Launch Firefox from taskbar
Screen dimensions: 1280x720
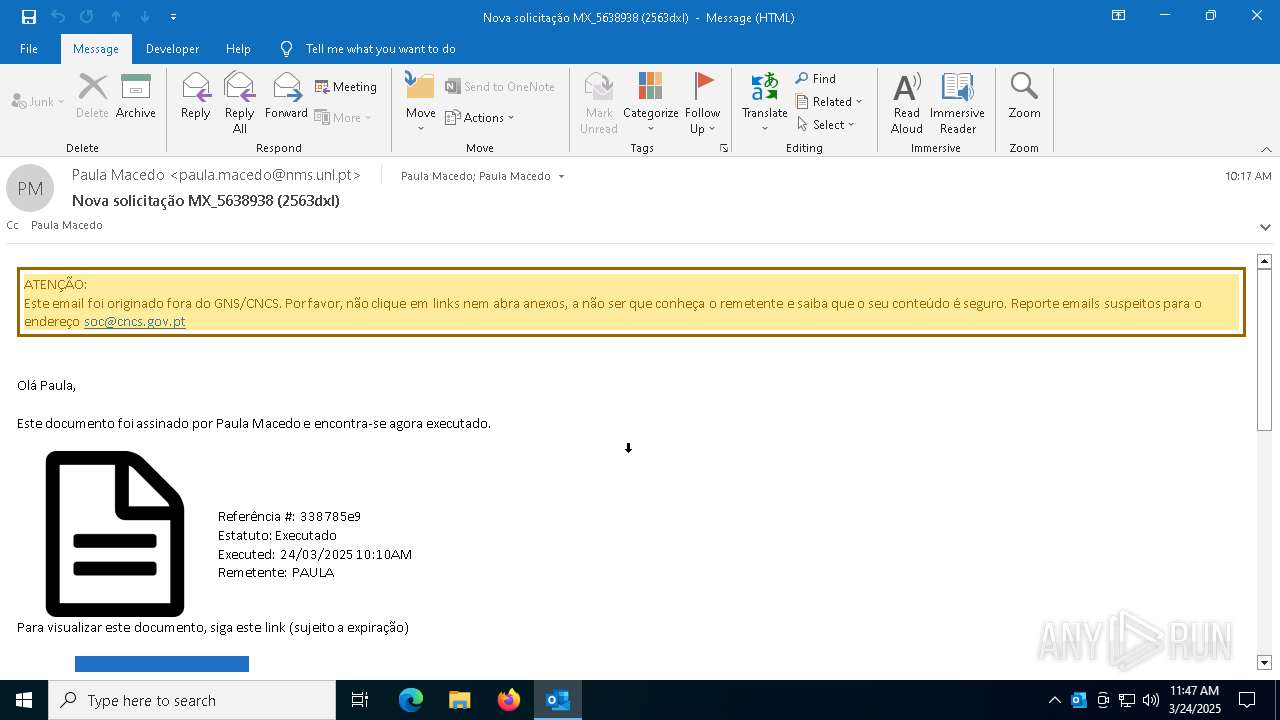tap(508, 700)
